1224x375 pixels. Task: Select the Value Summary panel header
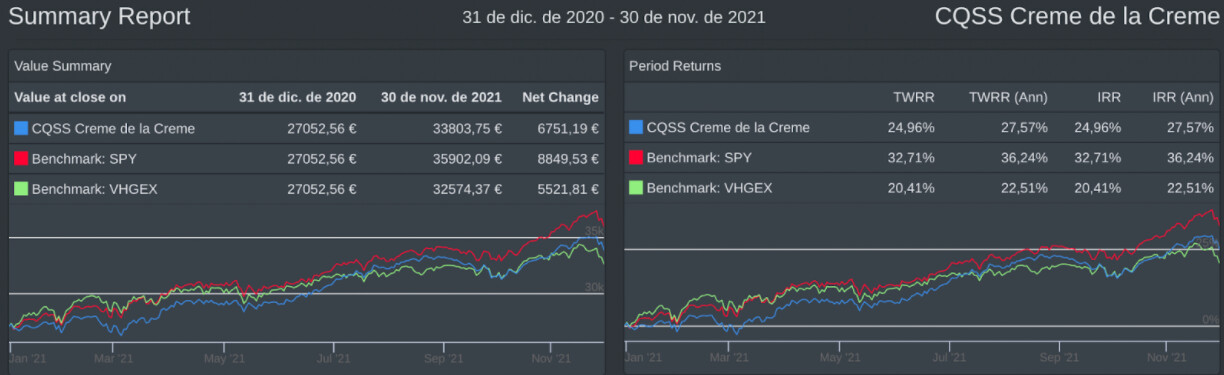point(307,66)
